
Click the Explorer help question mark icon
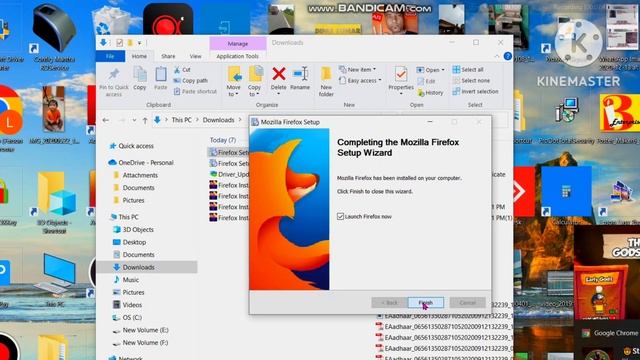pyautogui.click(x=507, y=56)
